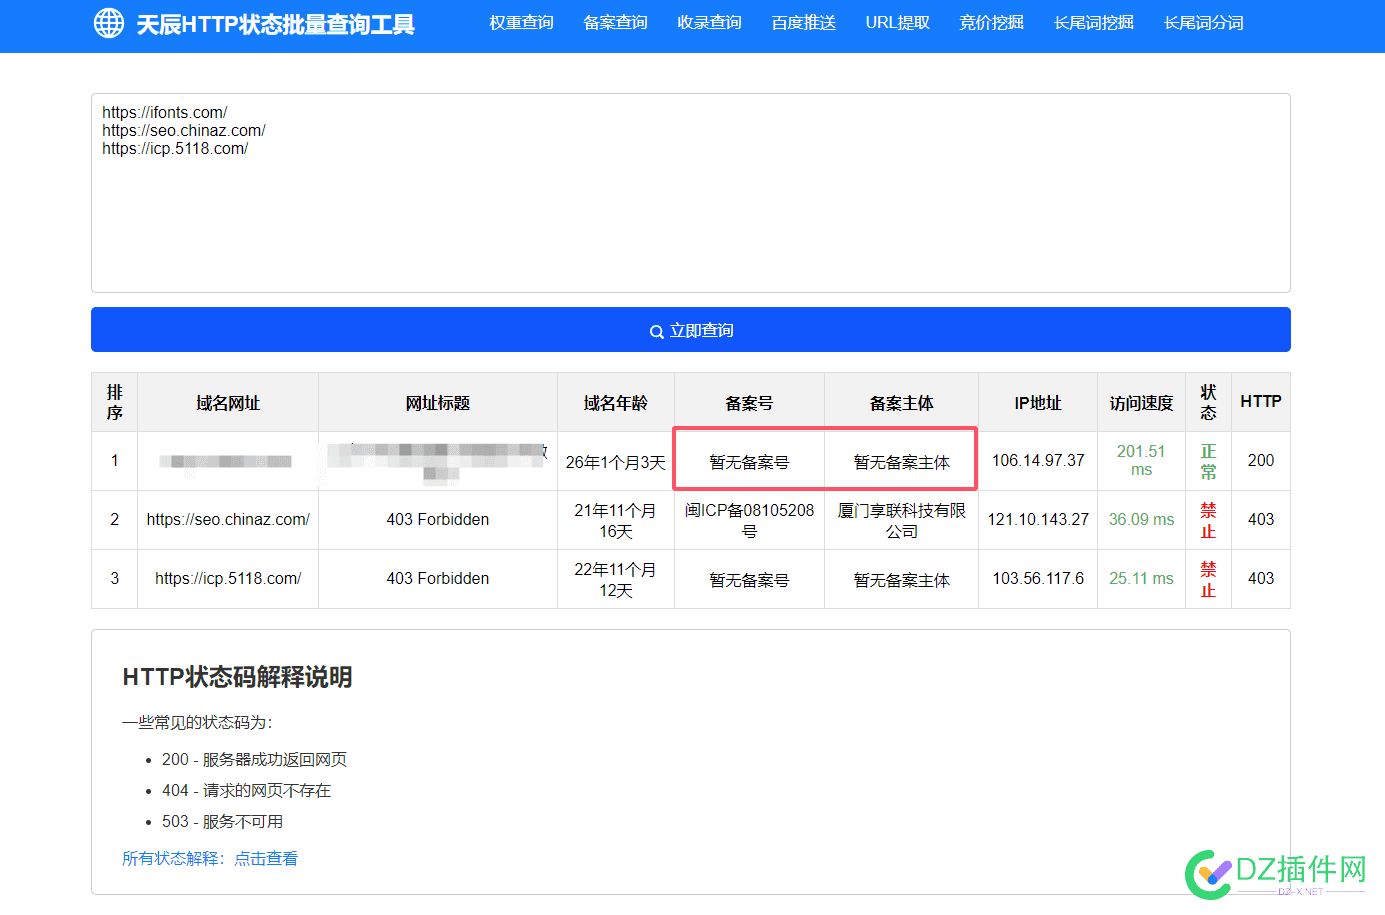Click the 200 - 服务器成功返回网页 list item
The height and width of the screenshot is (915, 1385).
[254, 760]
